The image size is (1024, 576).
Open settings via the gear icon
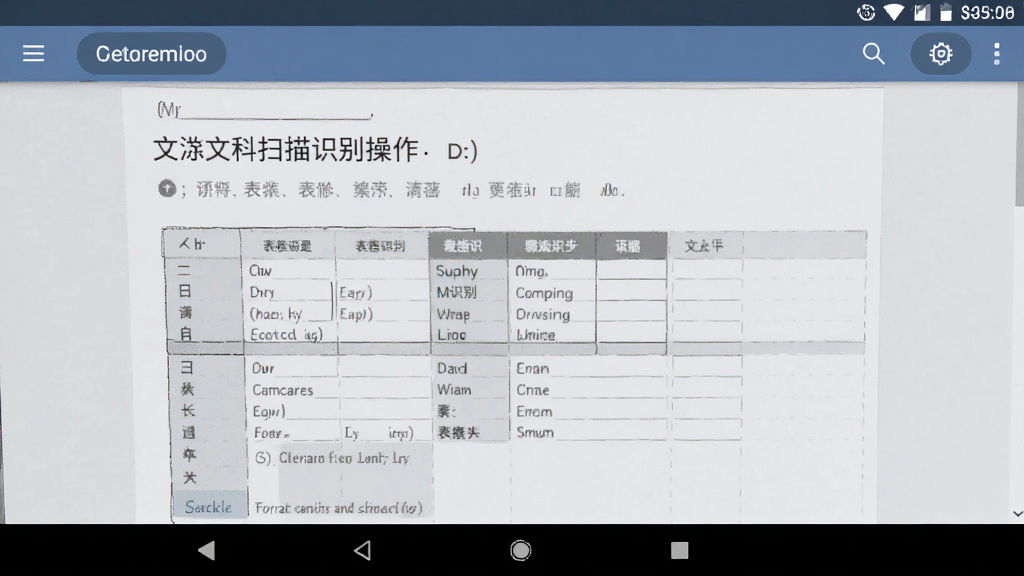940,54
